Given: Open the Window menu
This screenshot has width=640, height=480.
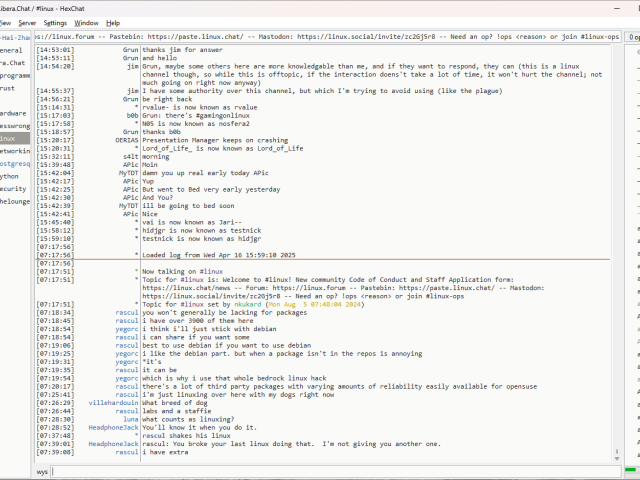Looking at the screenshot, I should (87, 22).
